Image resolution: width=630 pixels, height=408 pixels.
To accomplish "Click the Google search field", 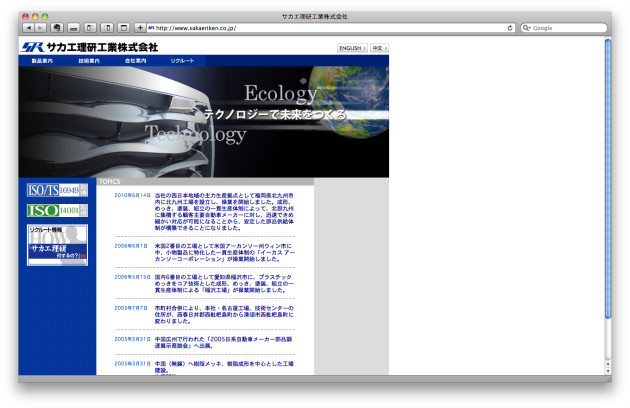I will [564, 28].
